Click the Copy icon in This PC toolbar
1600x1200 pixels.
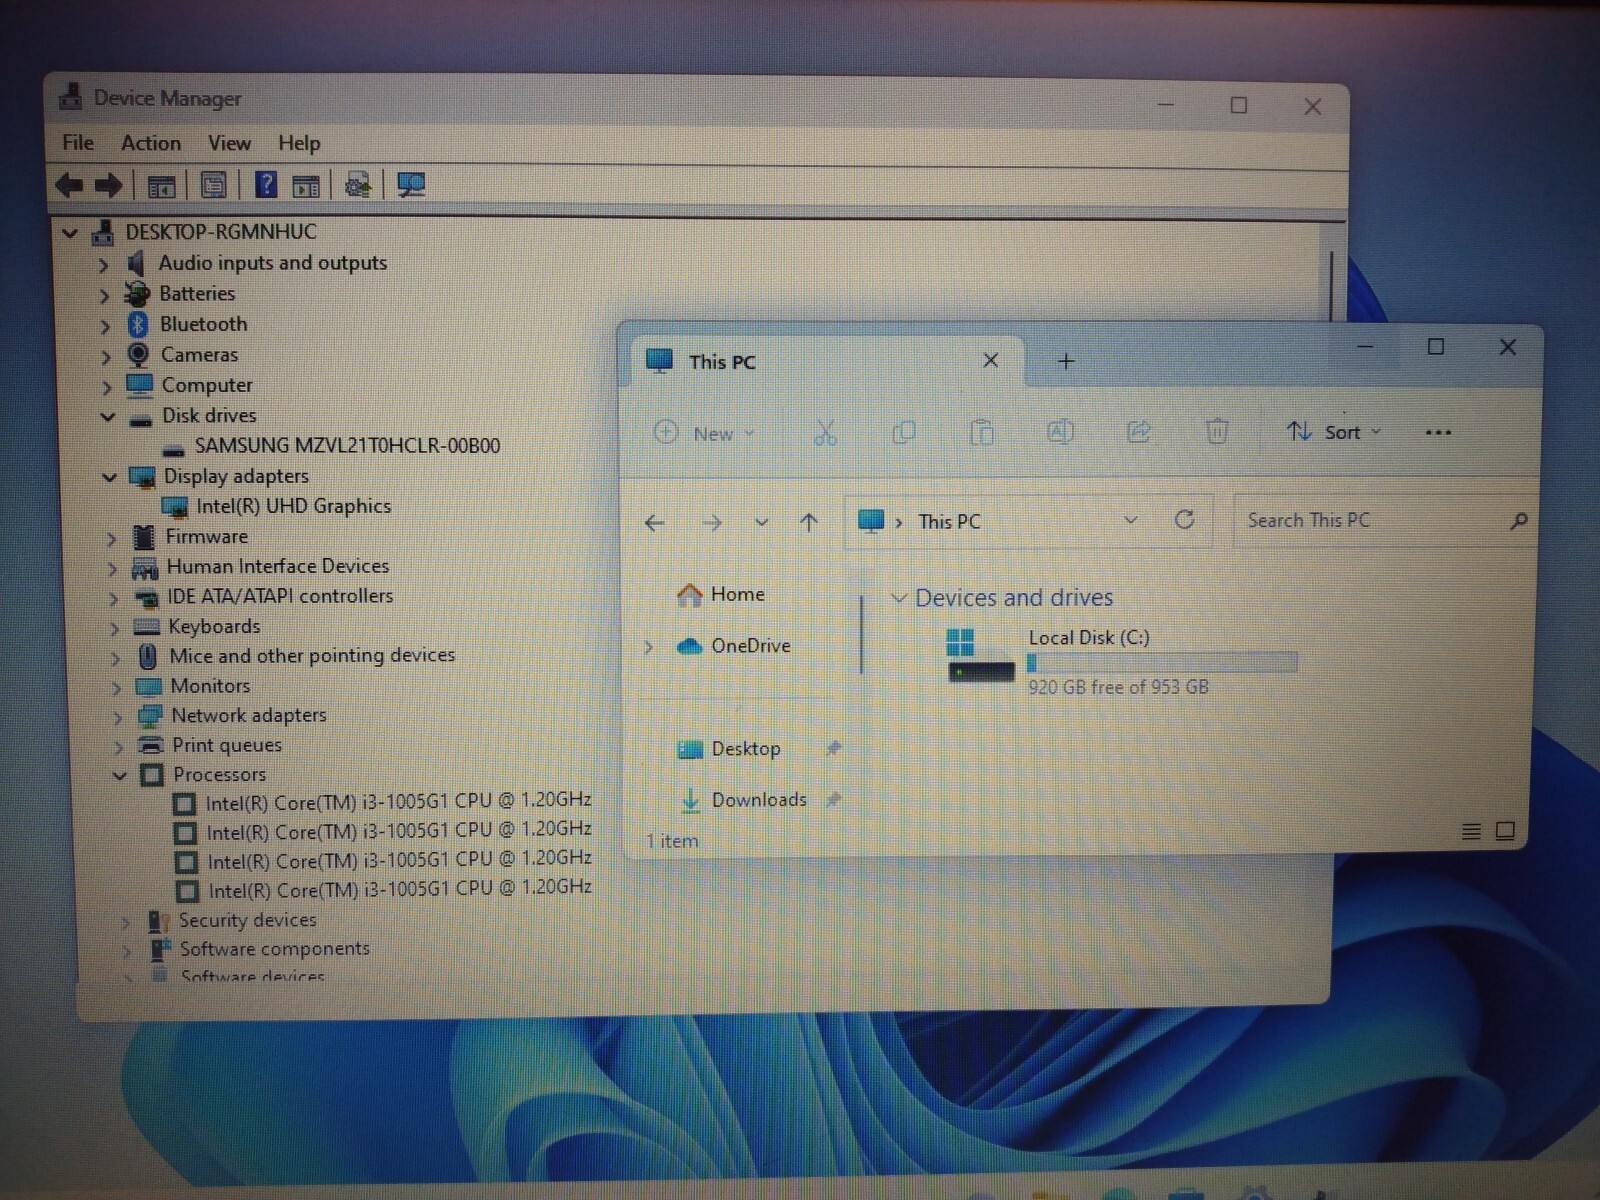click(x=903, y=432)
